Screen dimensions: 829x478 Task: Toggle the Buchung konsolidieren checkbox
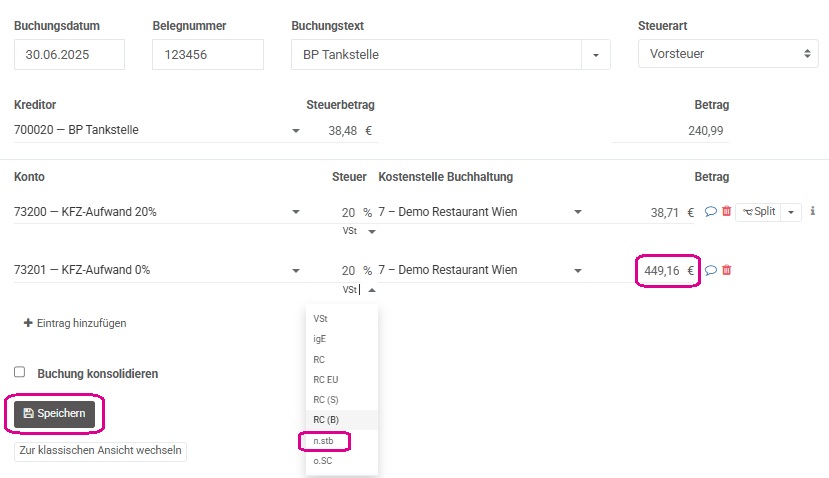pos(20,372)
